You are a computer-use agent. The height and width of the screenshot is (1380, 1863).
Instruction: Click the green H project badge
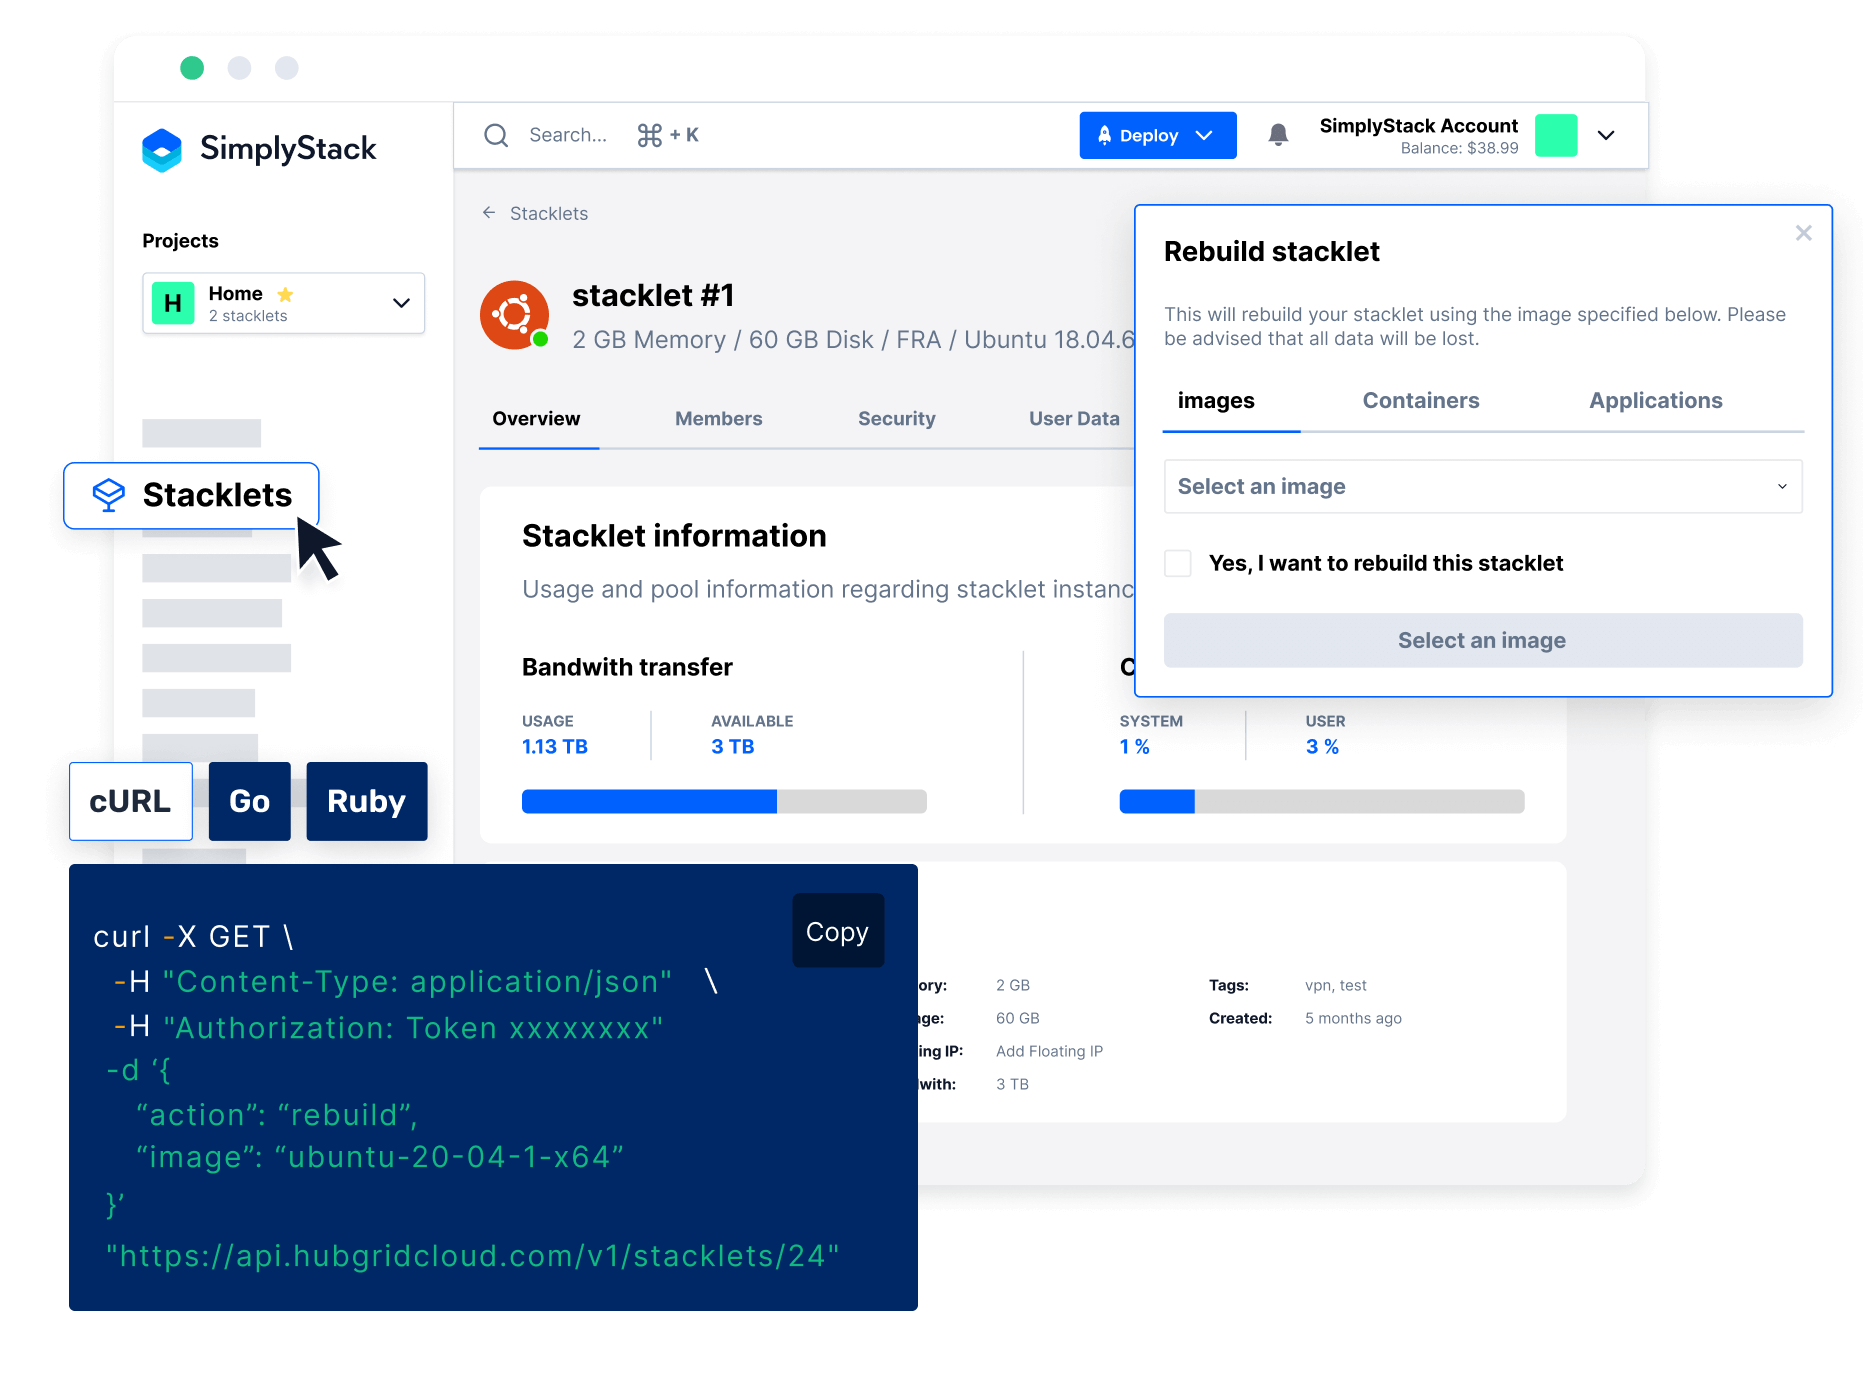point(173,303)
